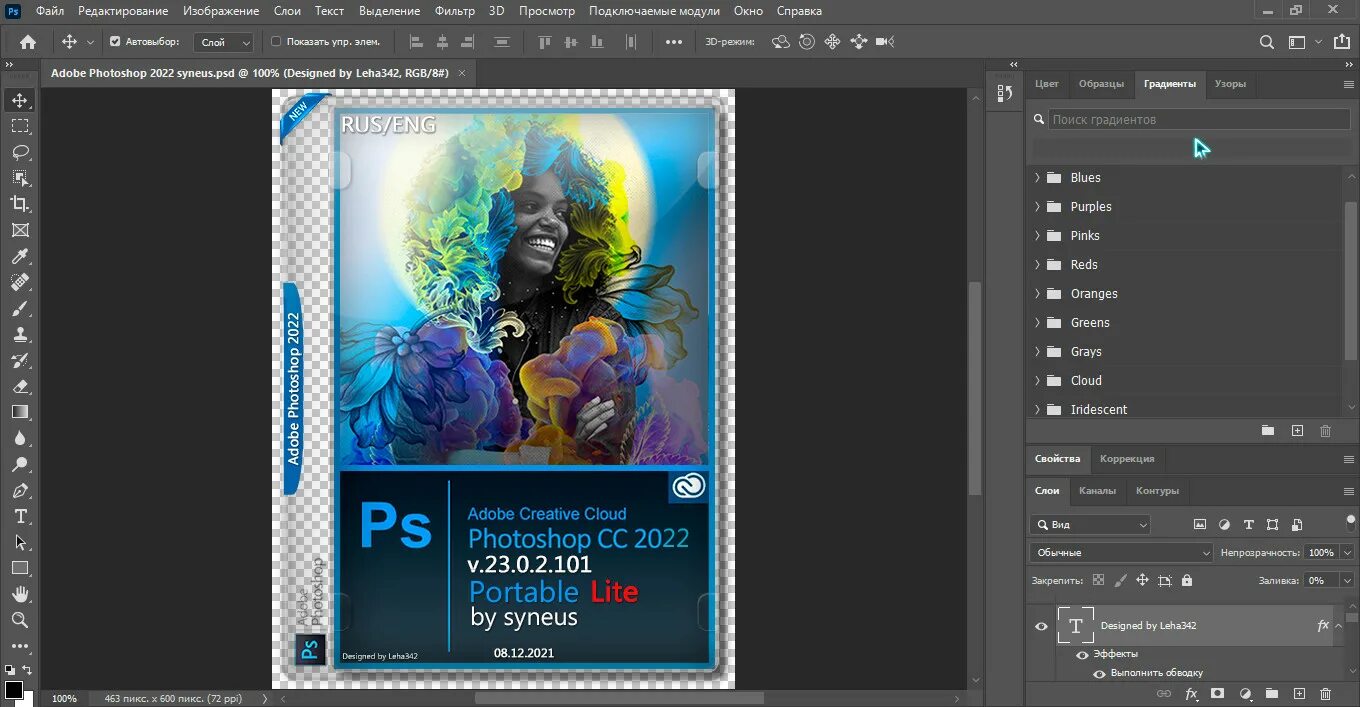Select the Spot Healing Brush tool
This screenshot has height=707, width=1360.
coord(20,283)
